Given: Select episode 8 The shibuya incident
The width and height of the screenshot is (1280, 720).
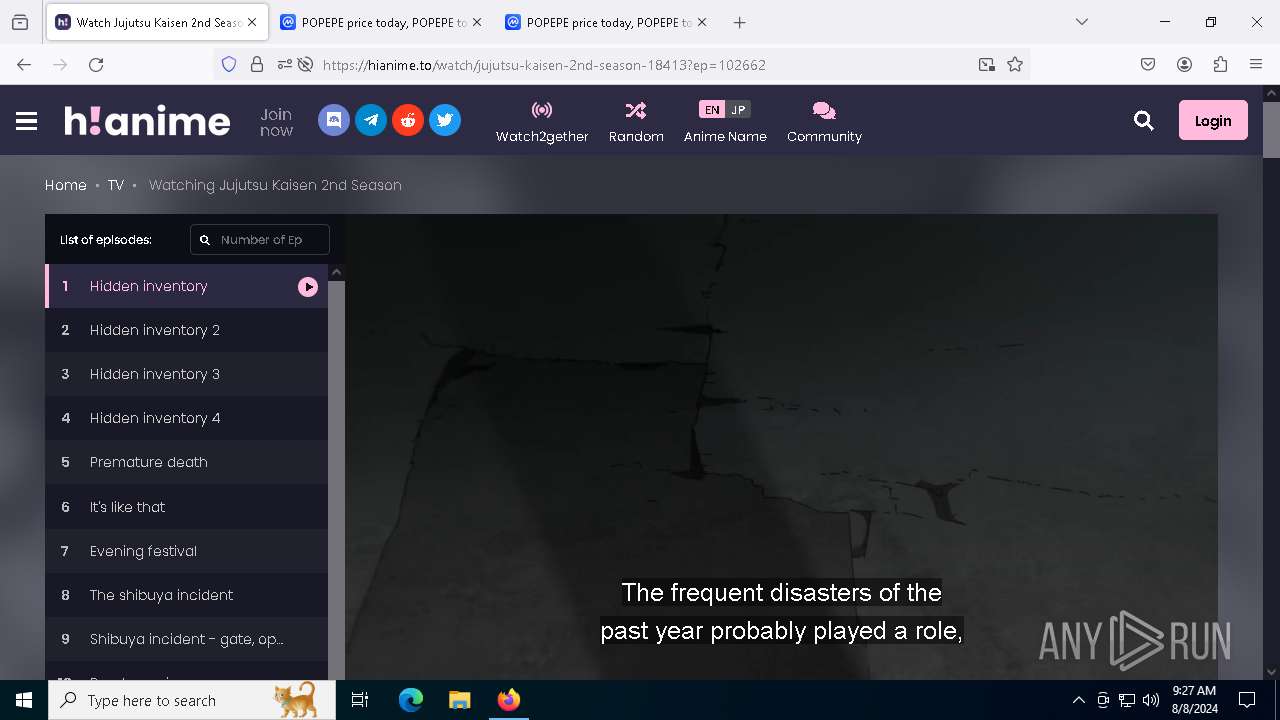Looking at the screenshot, I should click(x=187, y=595).
